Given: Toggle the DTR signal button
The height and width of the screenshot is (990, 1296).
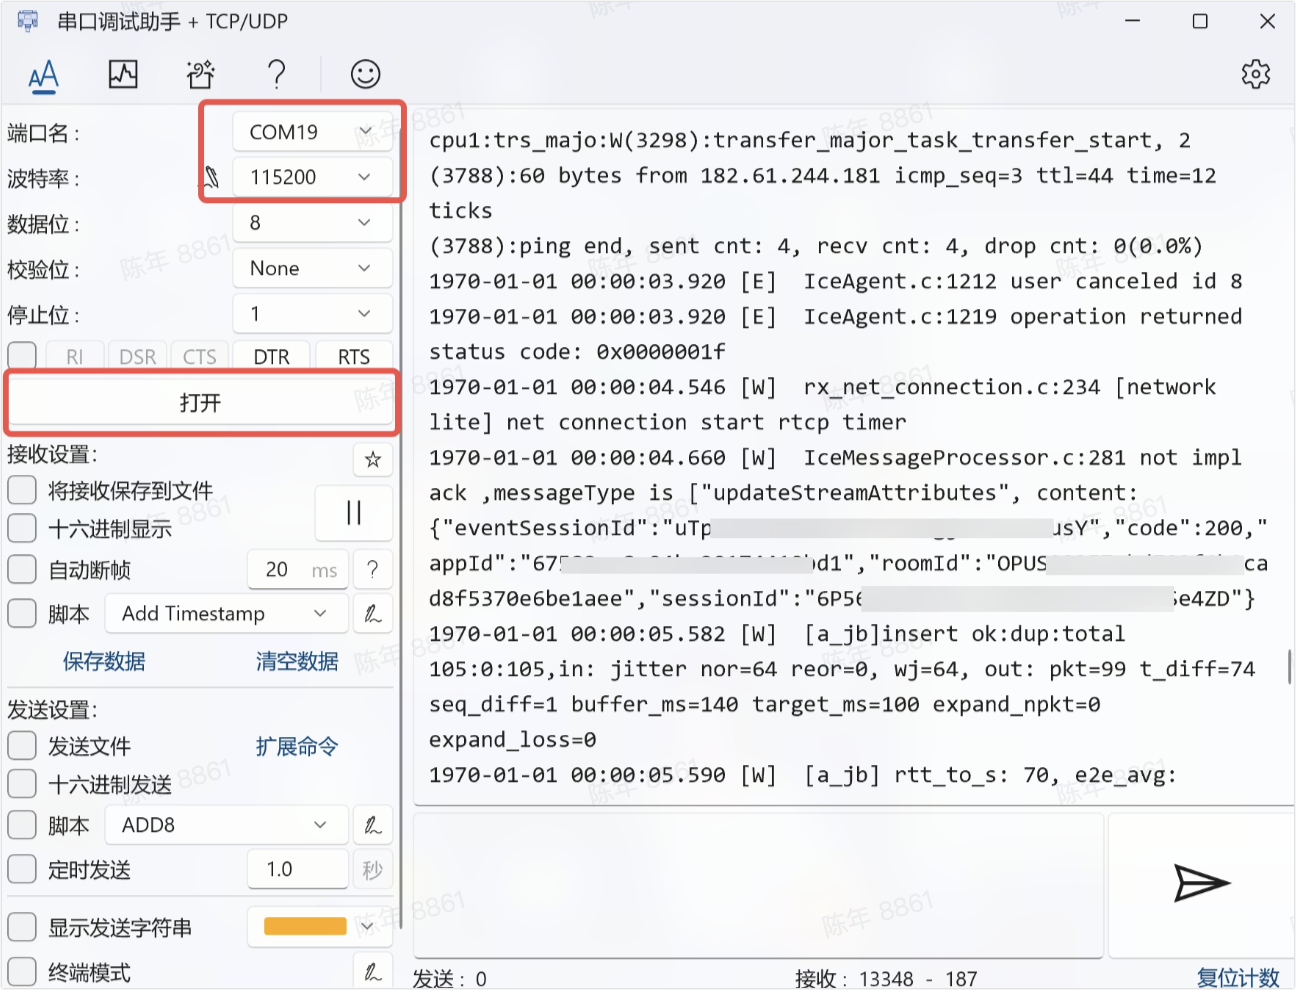Looking at the screenshot, I should [x=271, y=357].
